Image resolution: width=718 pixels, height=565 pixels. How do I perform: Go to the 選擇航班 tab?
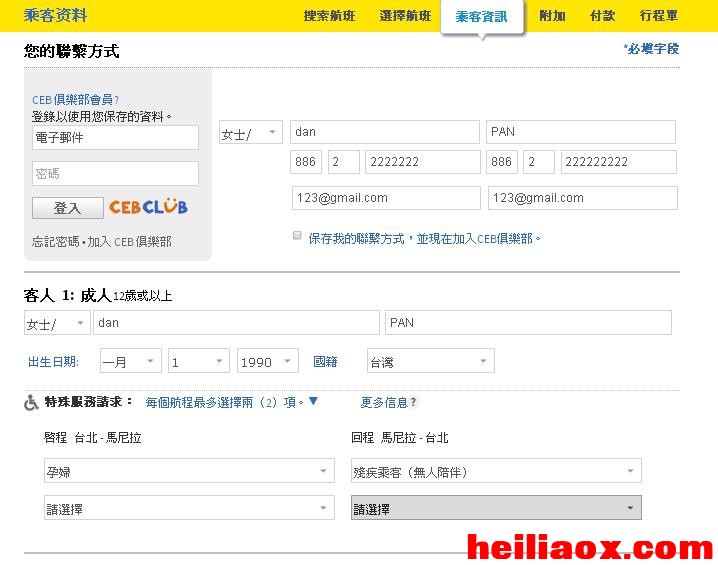click(405, 16)
